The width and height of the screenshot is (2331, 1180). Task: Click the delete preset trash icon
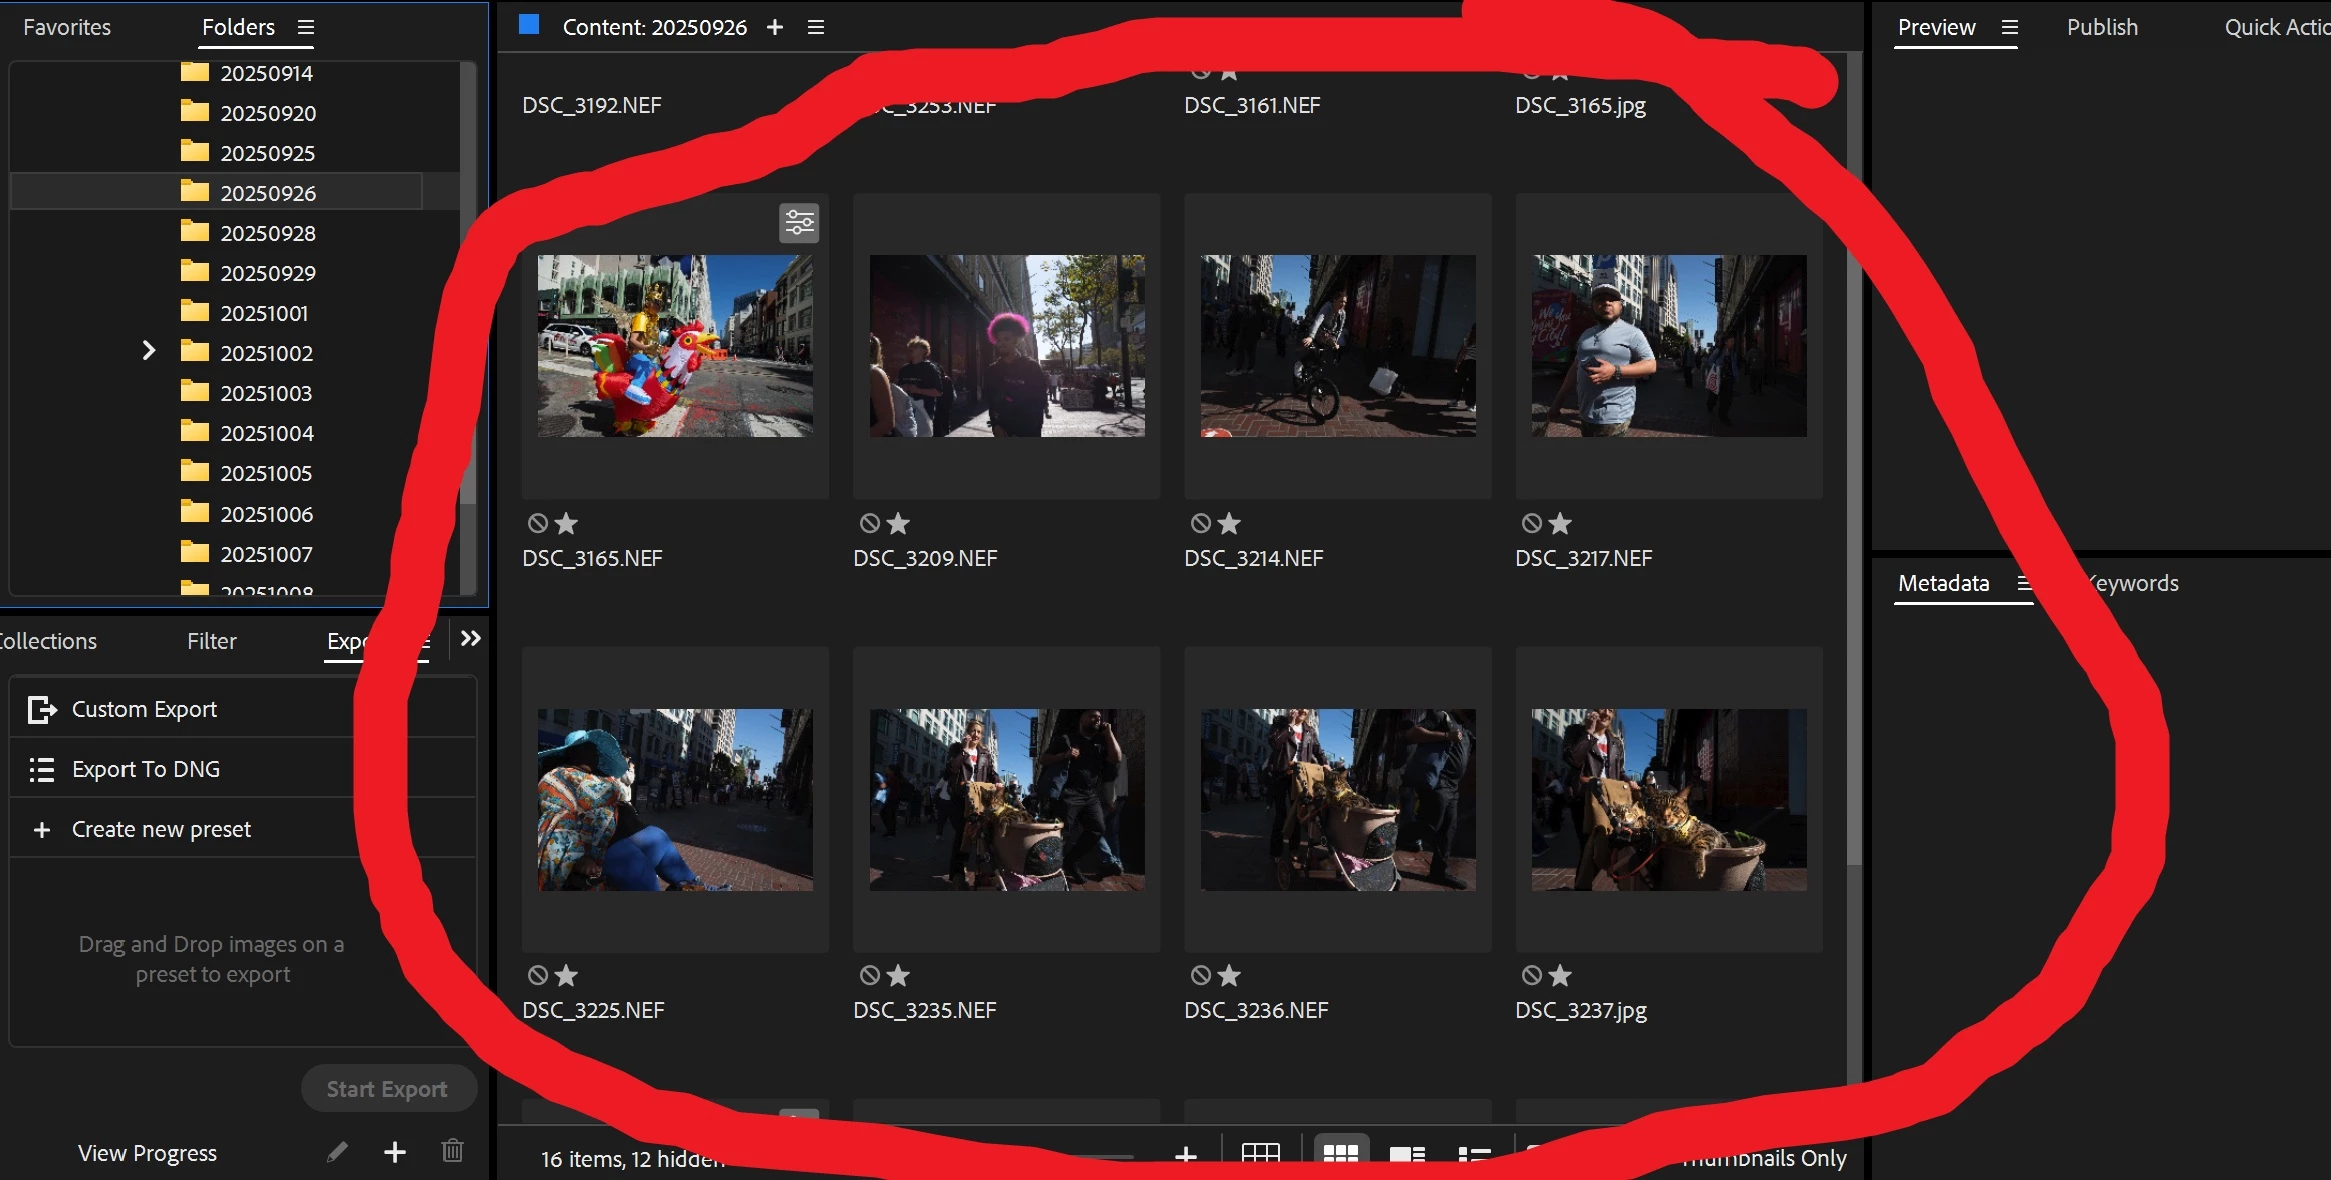[452, 1152]
